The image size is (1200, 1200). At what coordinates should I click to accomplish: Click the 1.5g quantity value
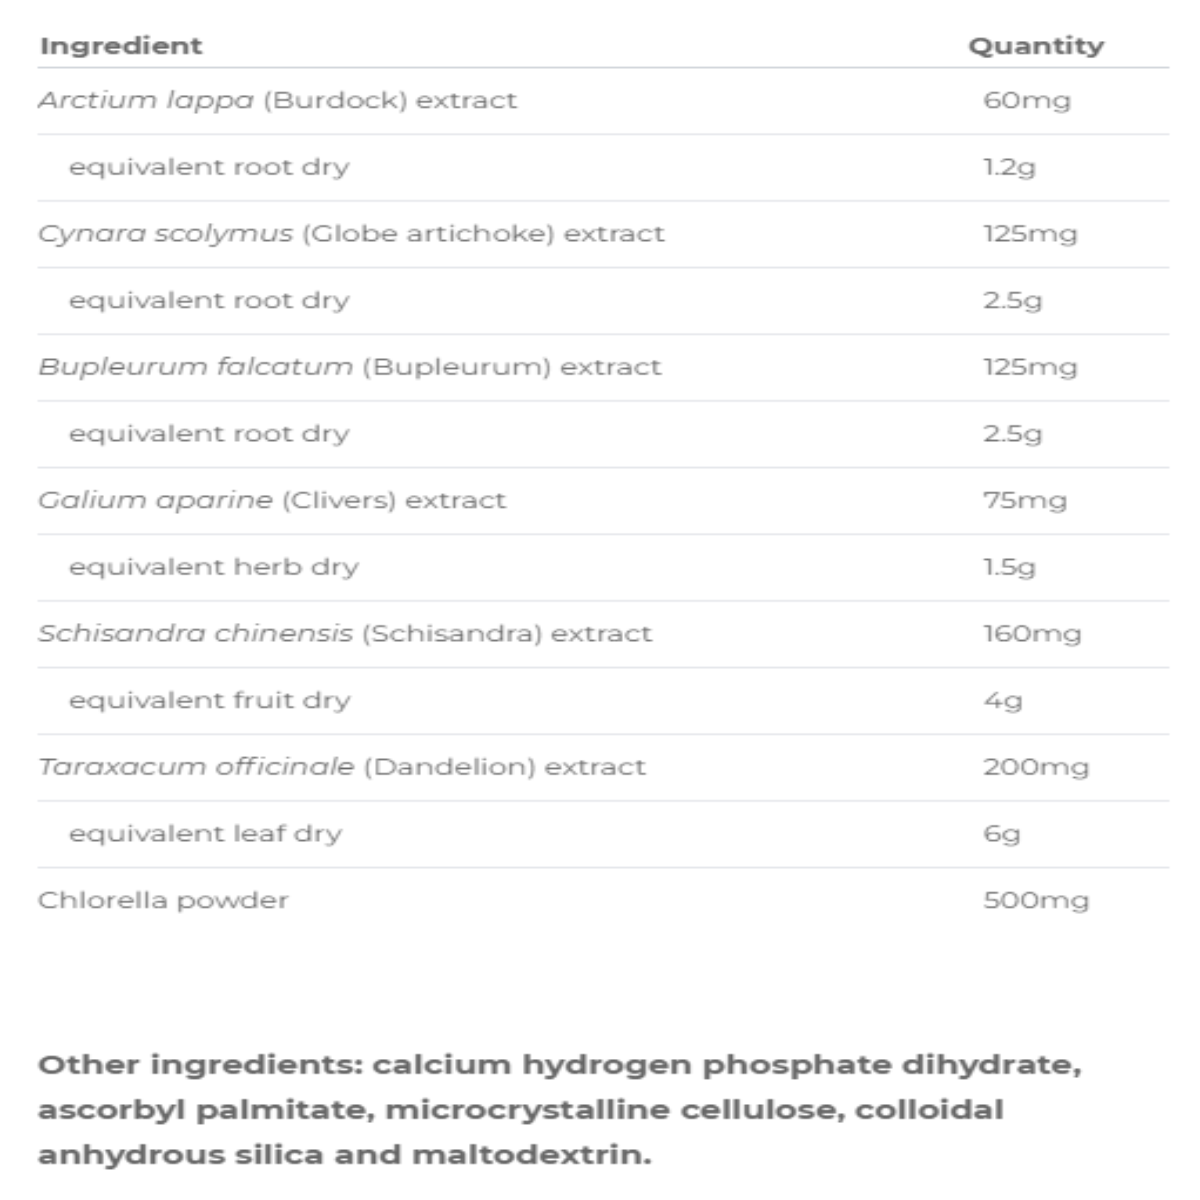point(1010,567)
